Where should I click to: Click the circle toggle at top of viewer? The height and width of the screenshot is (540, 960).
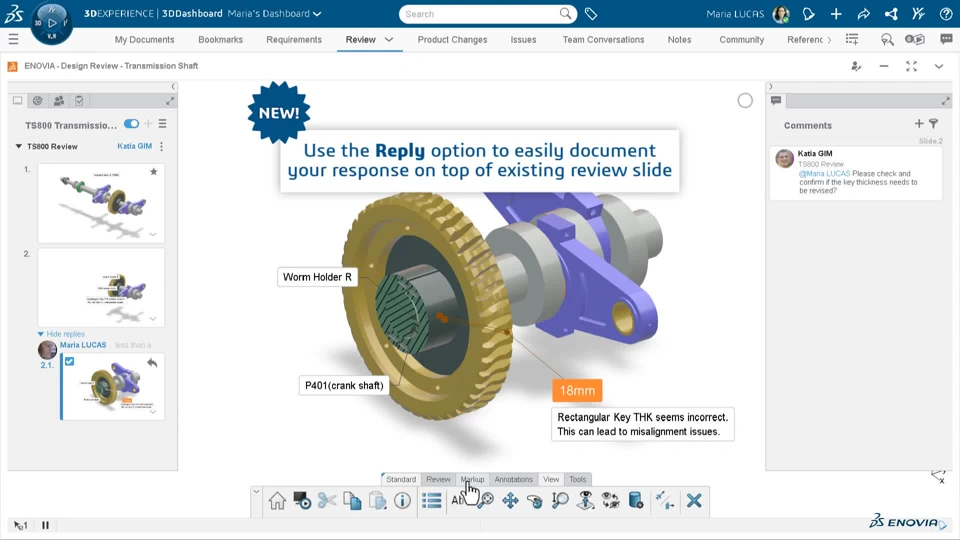(x=745, y=100)
